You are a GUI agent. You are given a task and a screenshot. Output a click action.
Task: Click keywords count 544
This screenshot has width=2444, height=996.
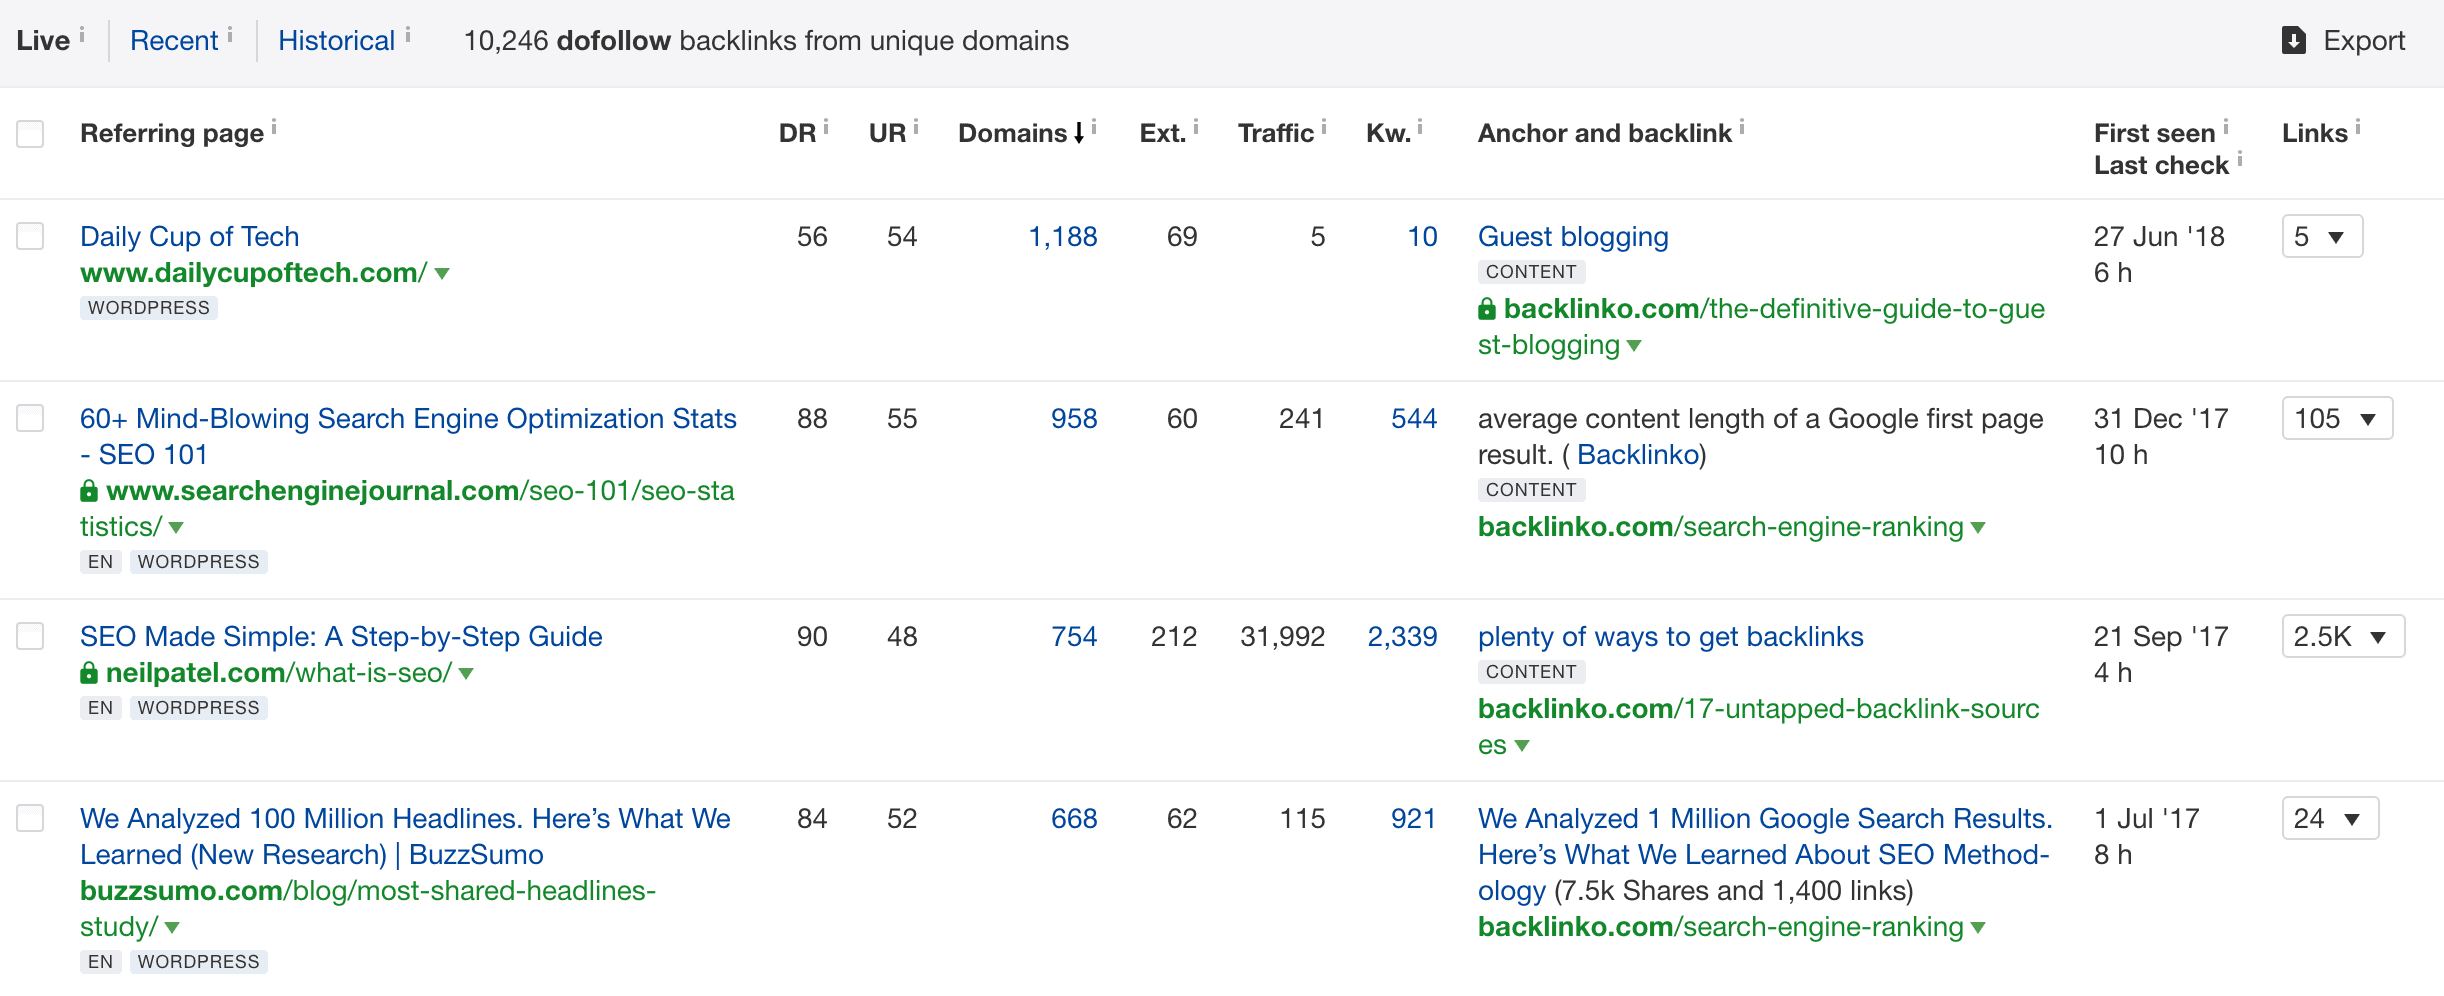point(1414,418)
